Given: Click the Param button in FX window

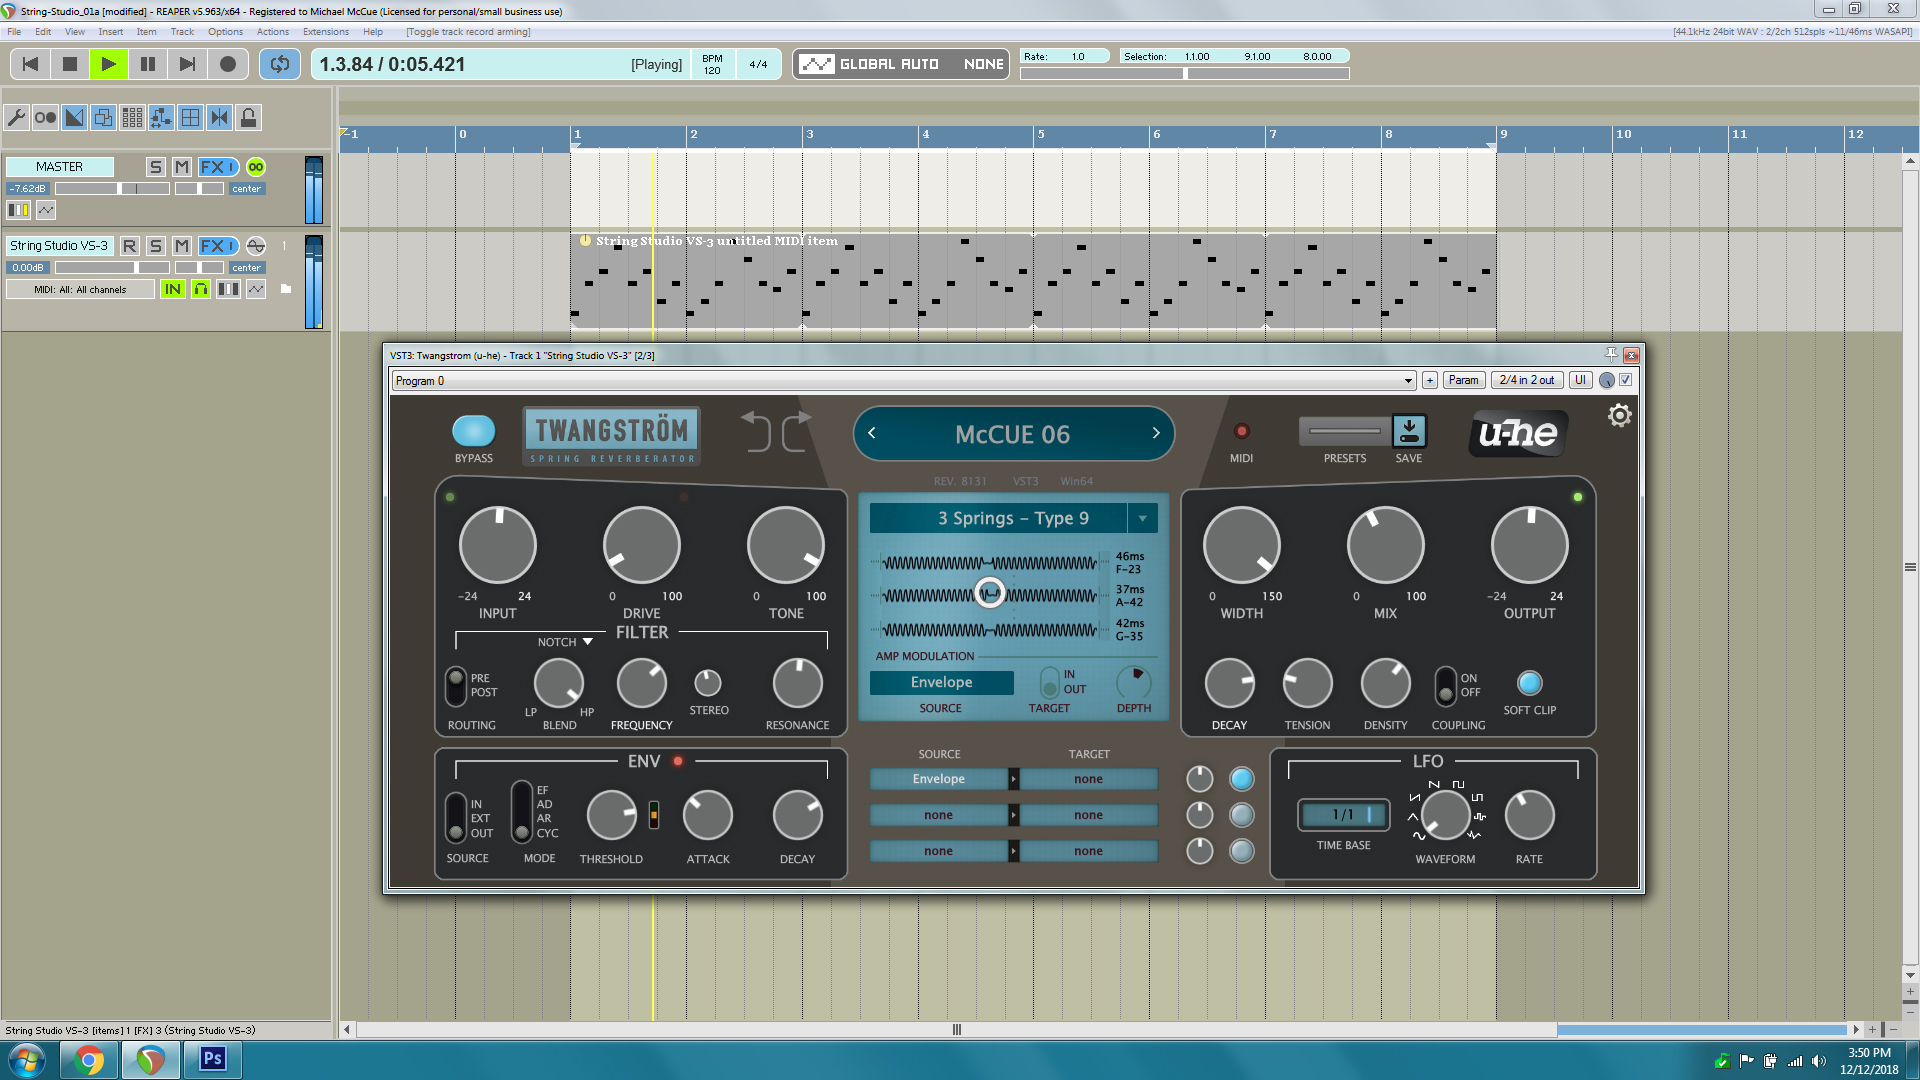Looking at the screenshot, I should point(1463,380).
